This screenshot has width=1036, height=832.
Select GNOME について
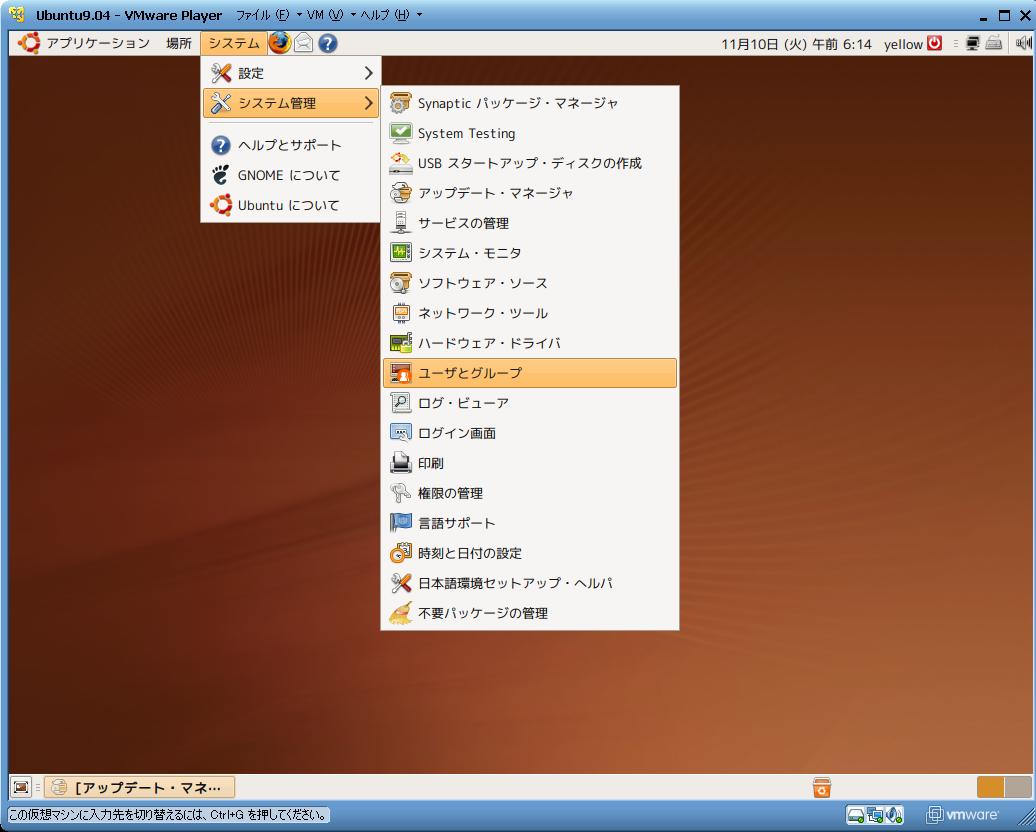click(x=290, y=175)
